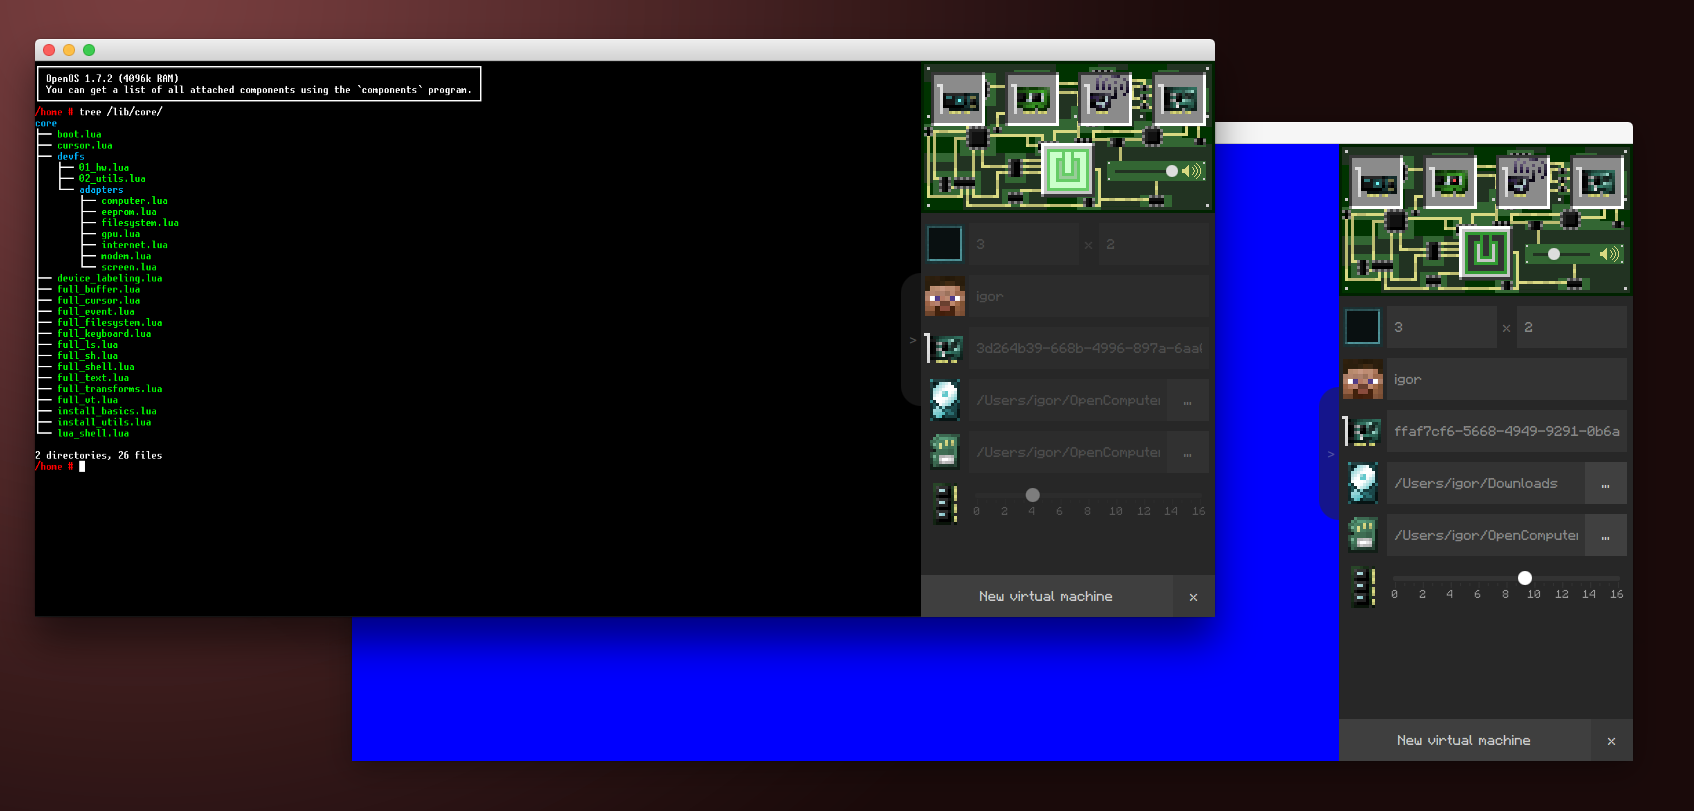Screen dimensions: 1694x811
Task: Click the 'devfs' directory in terminal output
Action: pos(70,156)
